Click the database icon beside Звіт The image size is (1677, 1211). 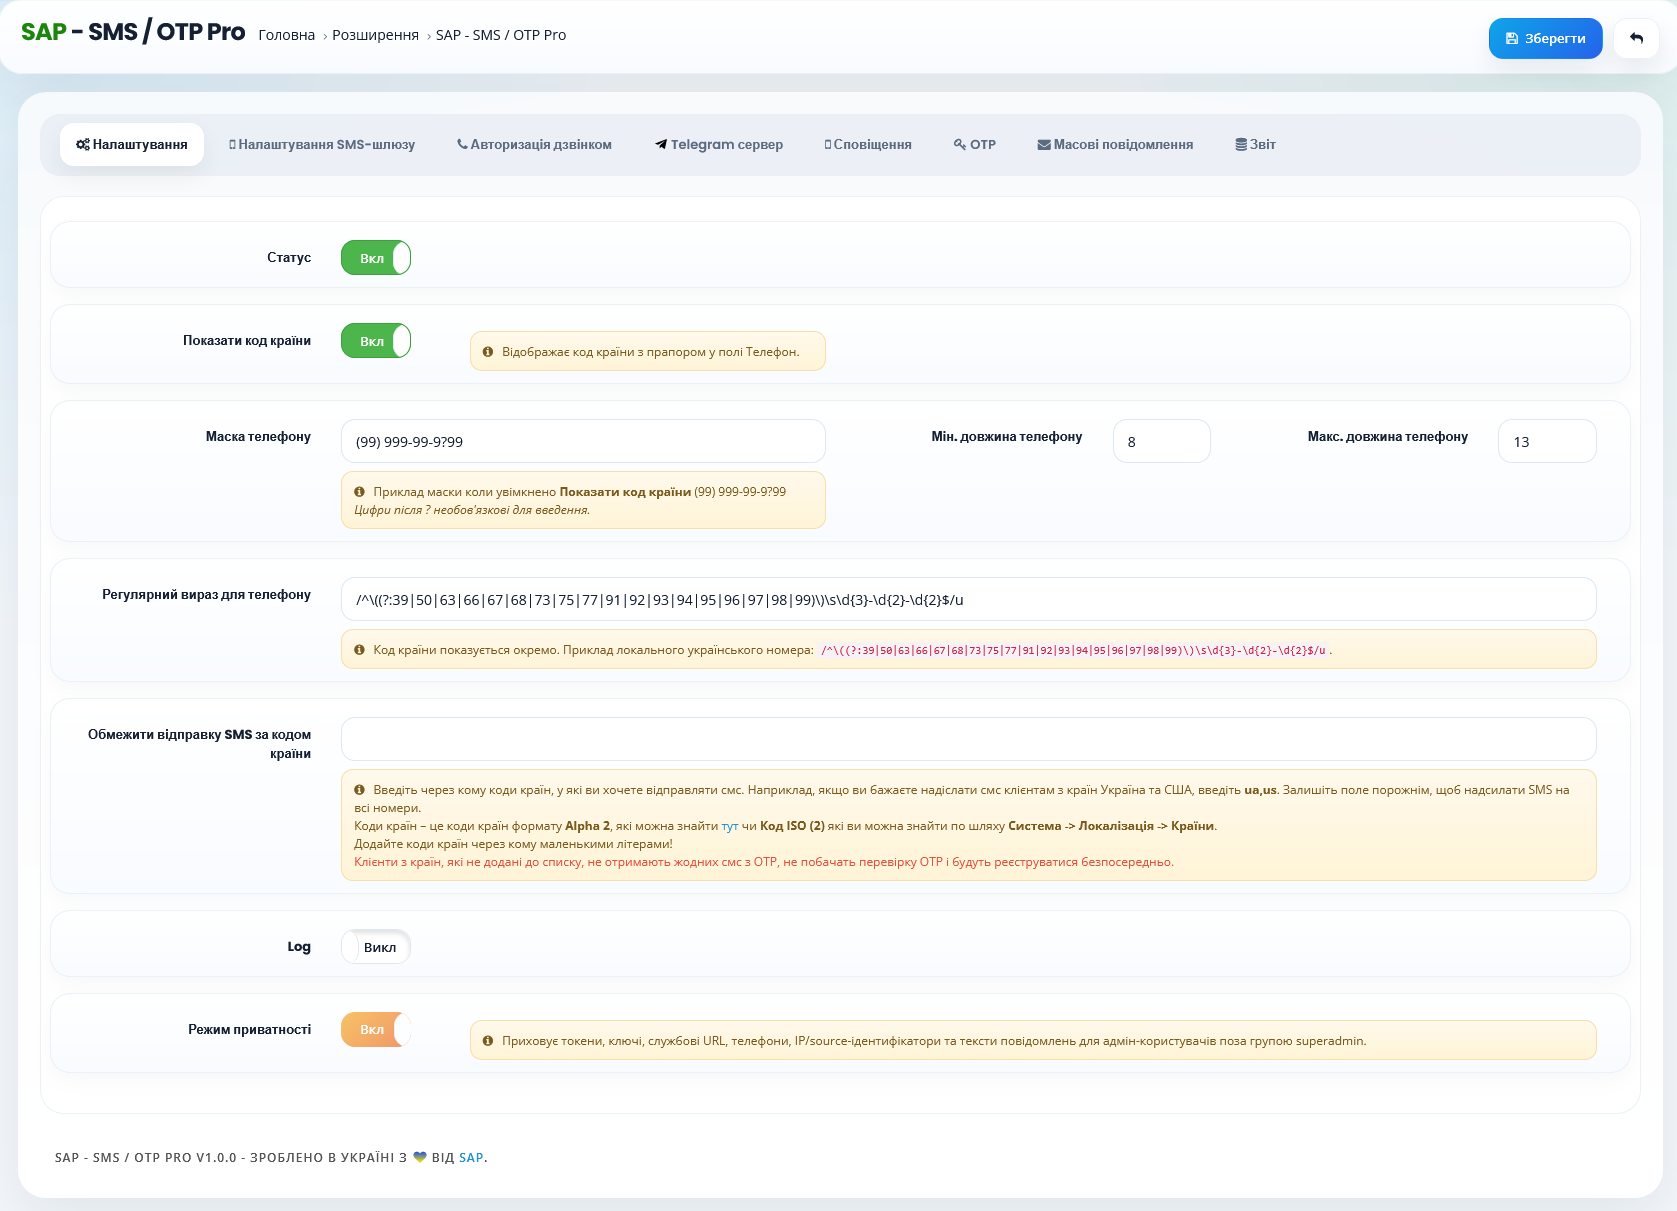[x=1241, y=145]
